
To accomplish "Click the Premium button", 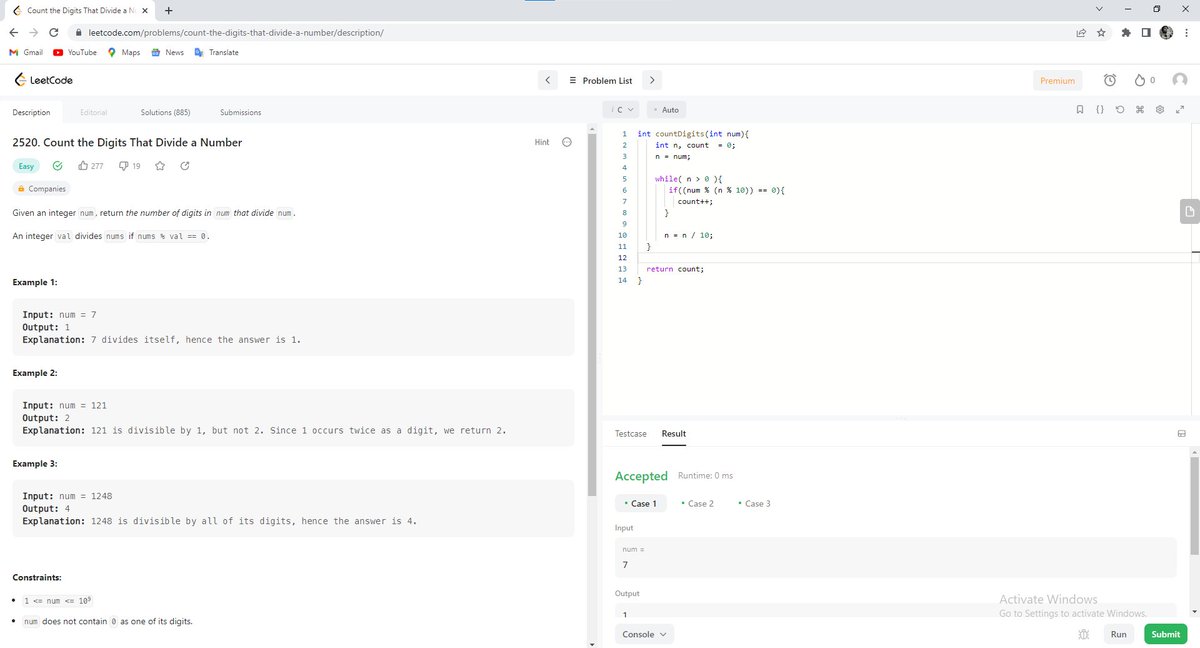I will (x=1057, y=80).
